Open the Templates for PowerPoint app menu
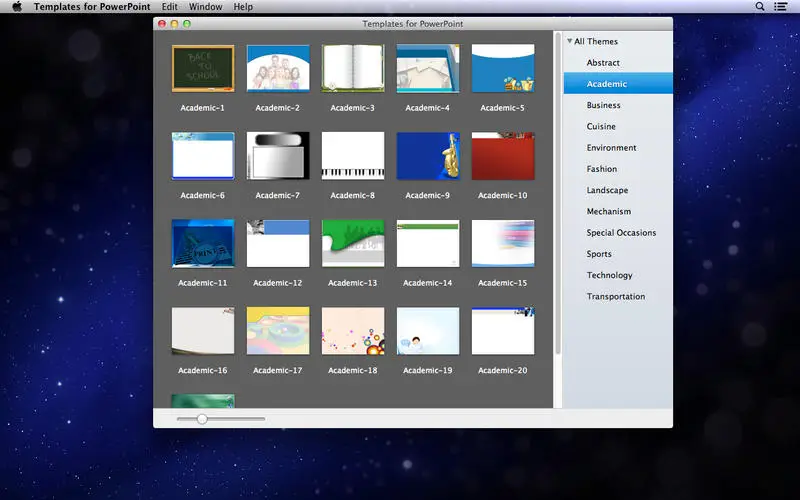Image resolution: width=800 pixels, height=500 pixels. click(91, 7)
